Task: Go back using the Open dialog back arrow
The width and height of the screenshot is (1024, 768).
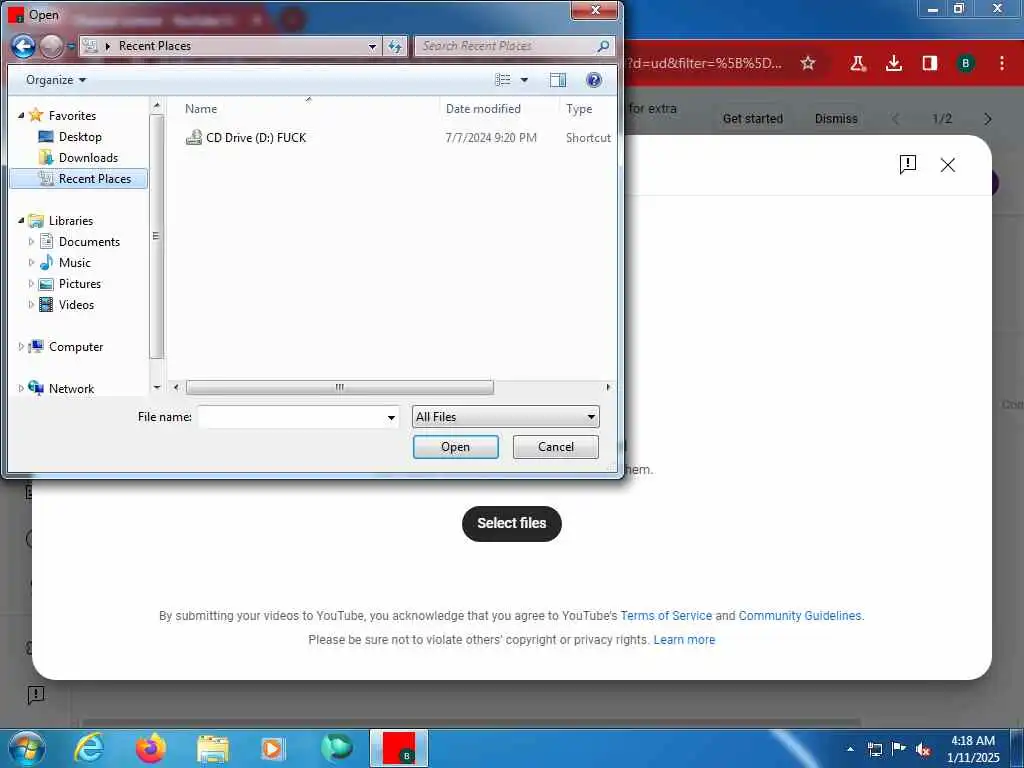Action: coord(24,46)
